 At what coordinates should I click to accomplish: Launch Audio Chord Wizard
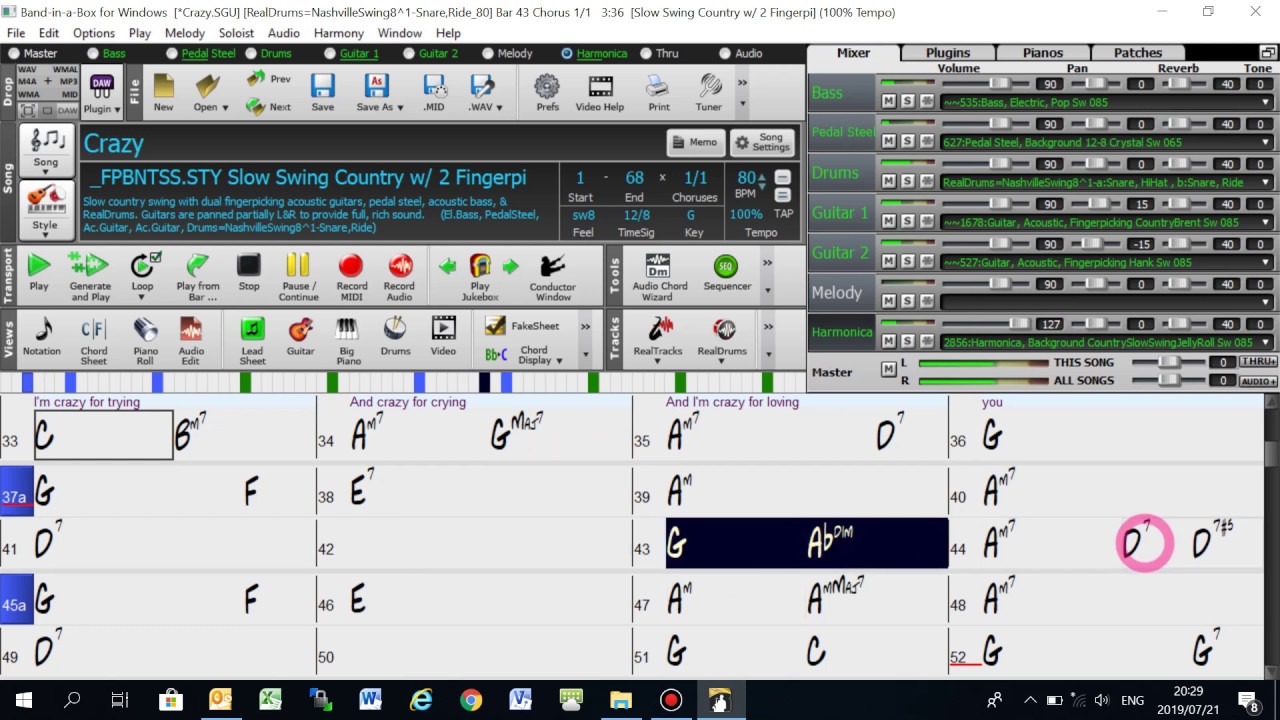(660, 275)
